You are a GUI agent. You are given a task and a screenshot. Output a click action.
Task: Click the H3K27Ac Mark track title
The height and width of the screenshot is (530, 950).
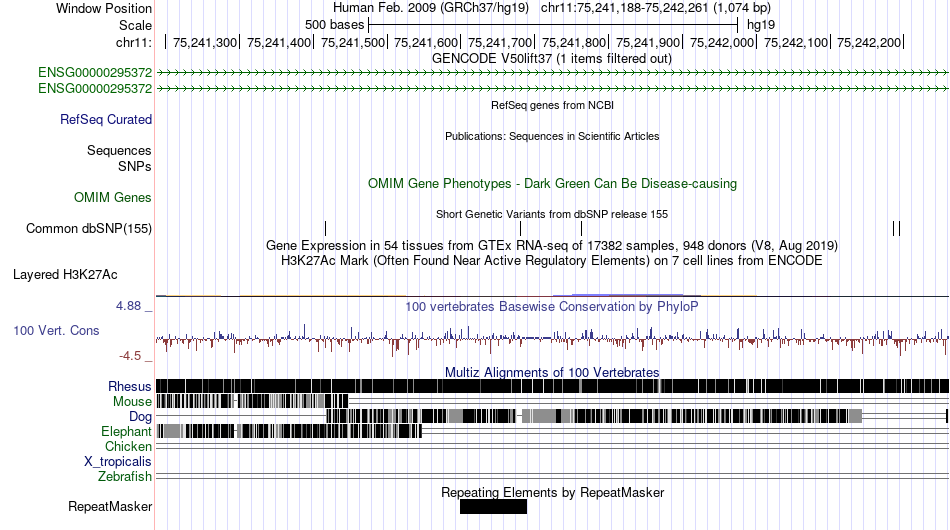tap(552, 260)
